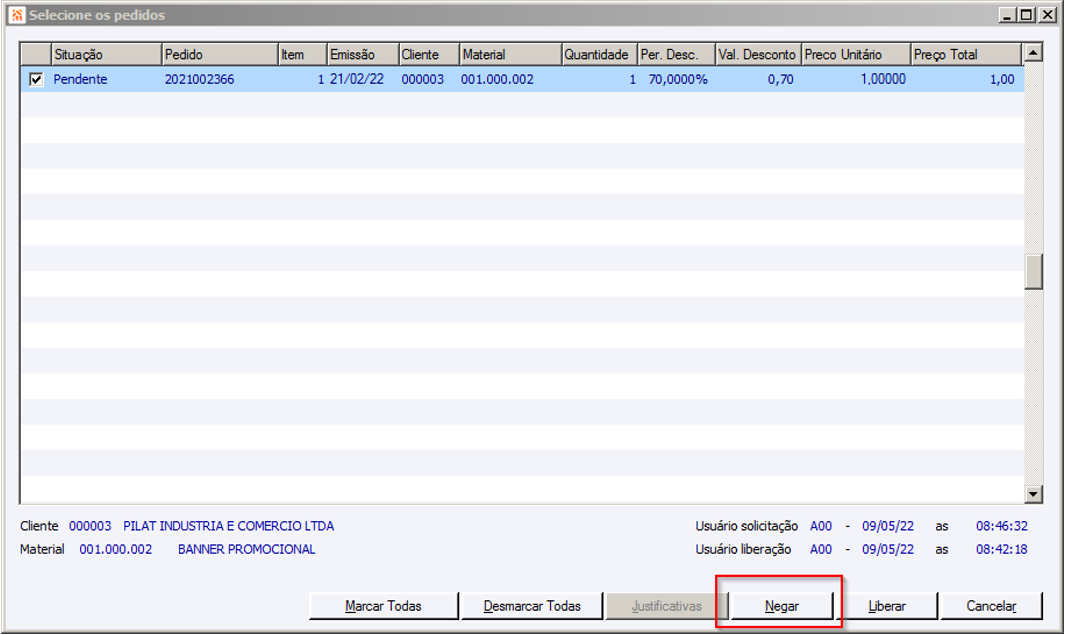Click the Preco Unitário column header
Image resolution: width=1065 pixels, height=635 pixels.
point(856,54)
